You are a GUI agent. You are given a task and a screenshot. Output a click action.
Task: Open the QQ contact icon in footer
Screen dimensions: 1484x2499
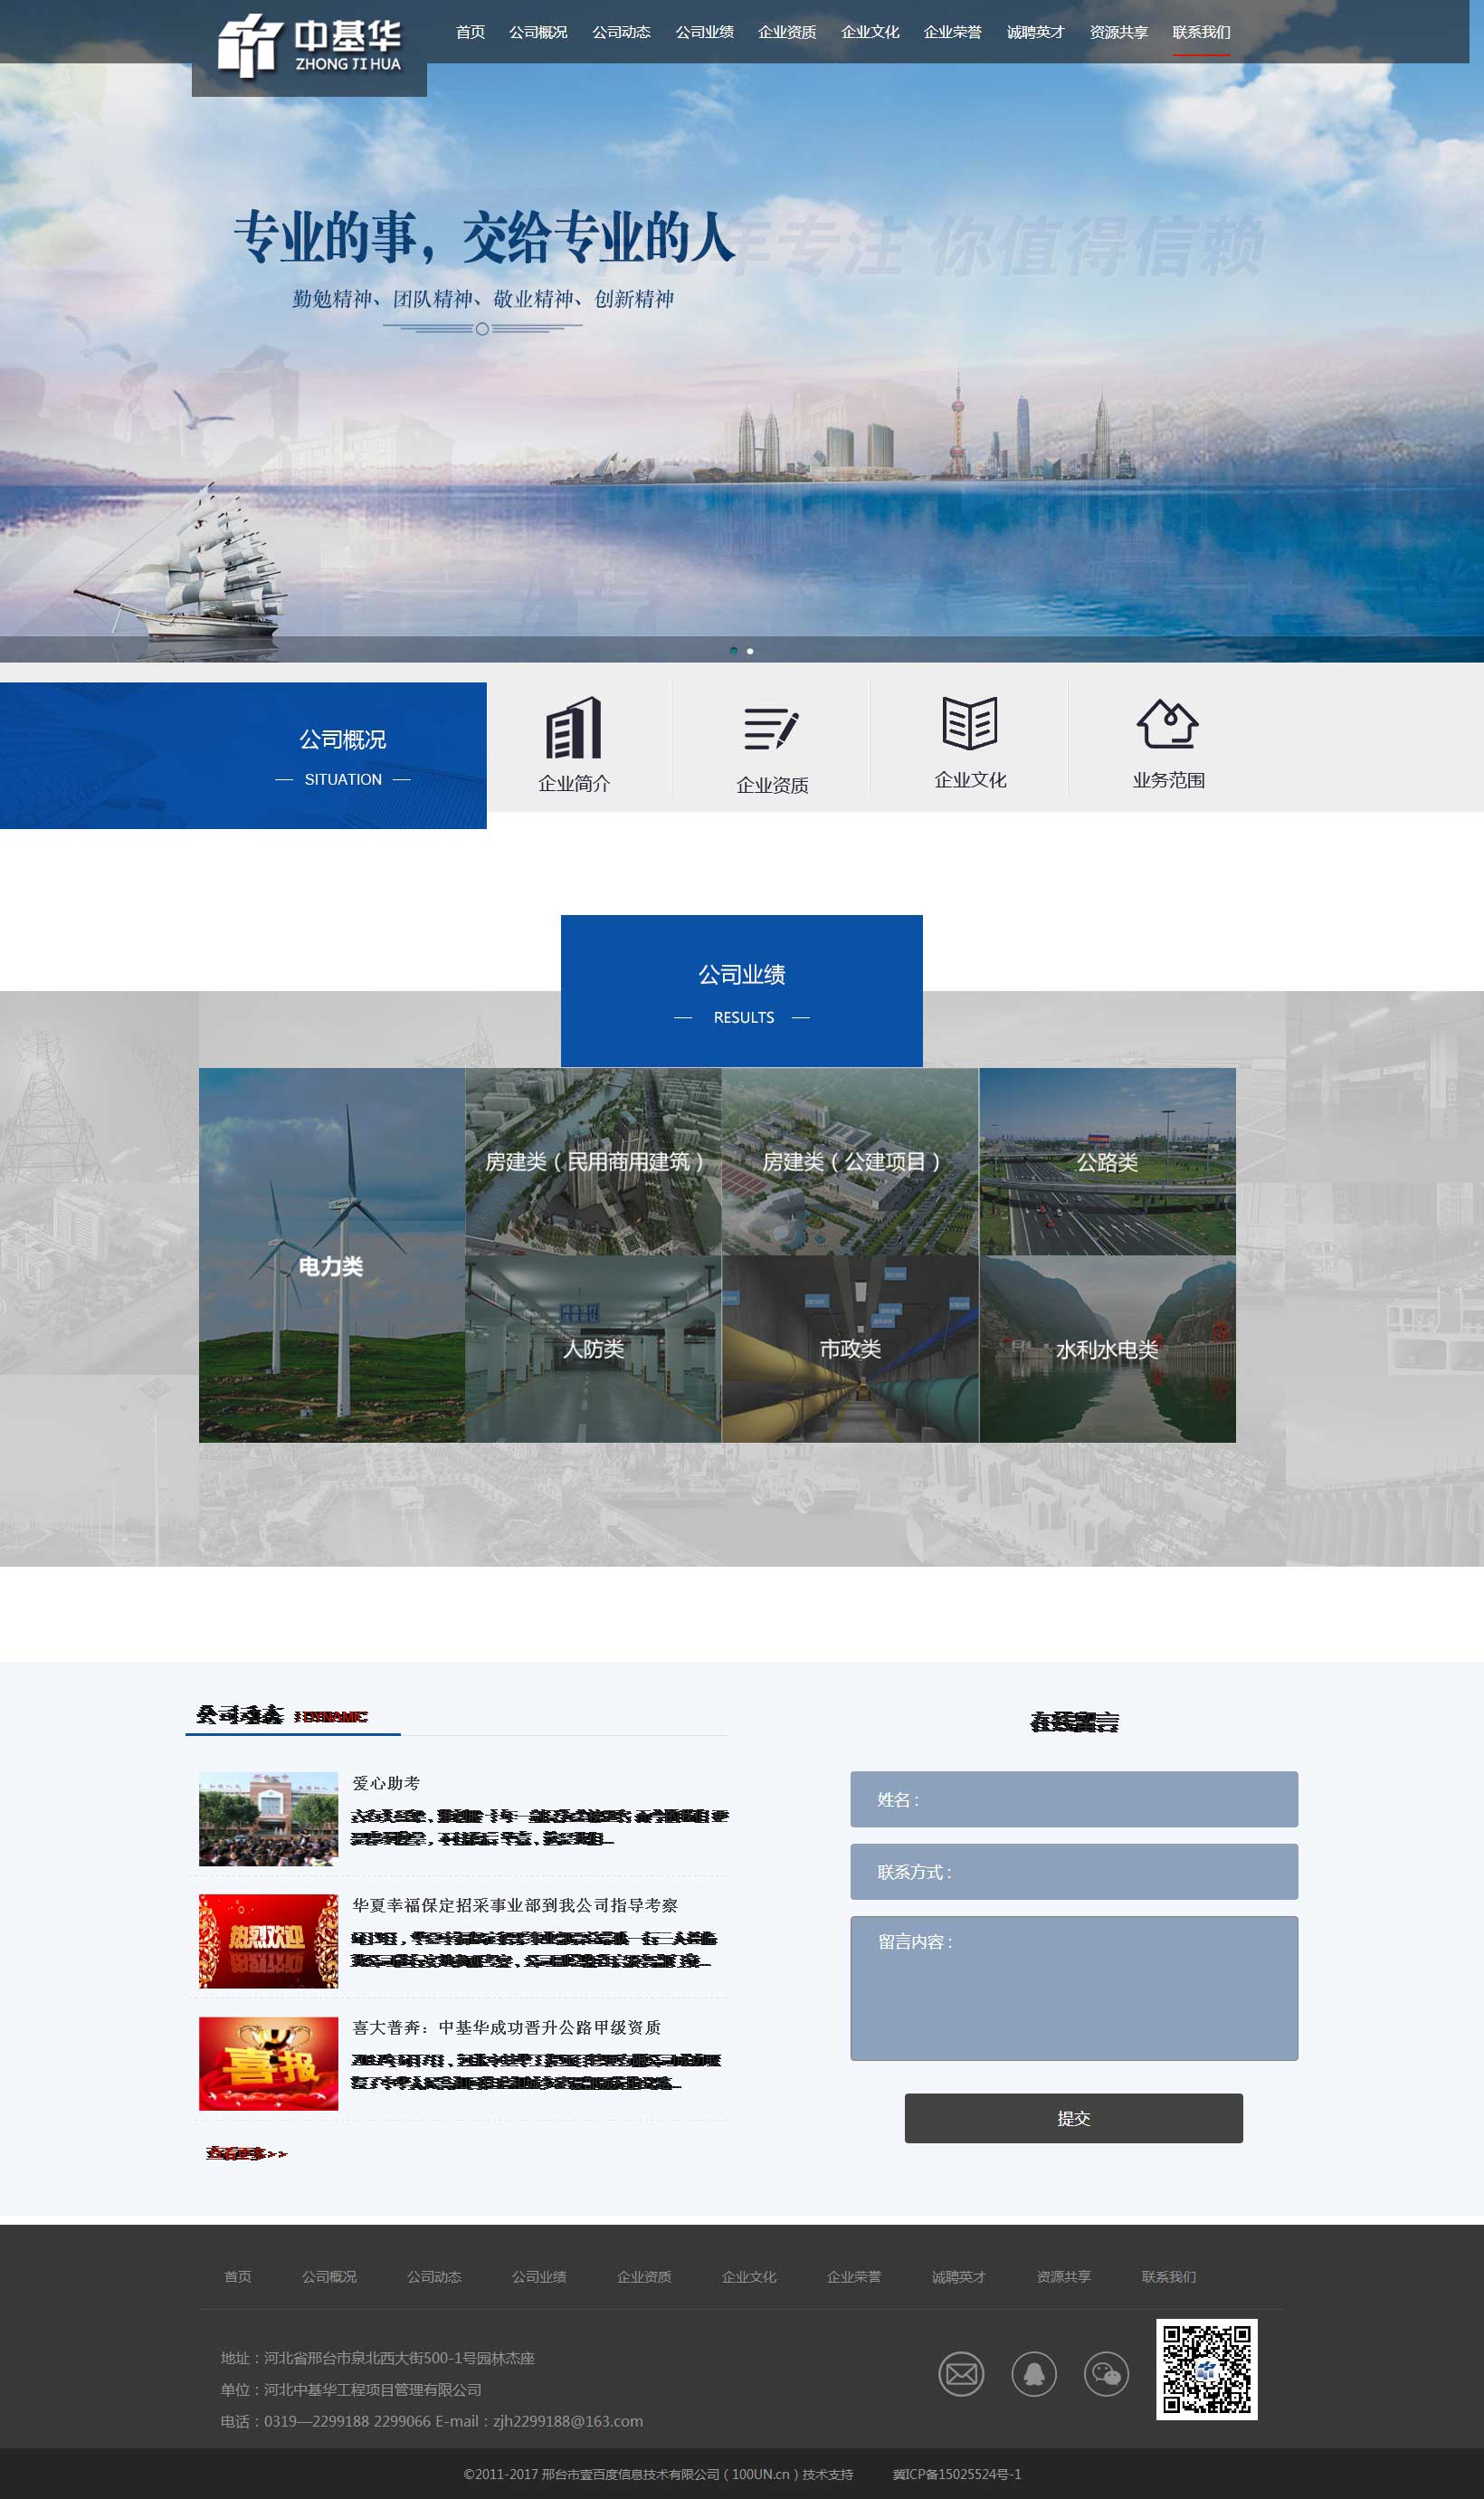pos(1034,2373)
